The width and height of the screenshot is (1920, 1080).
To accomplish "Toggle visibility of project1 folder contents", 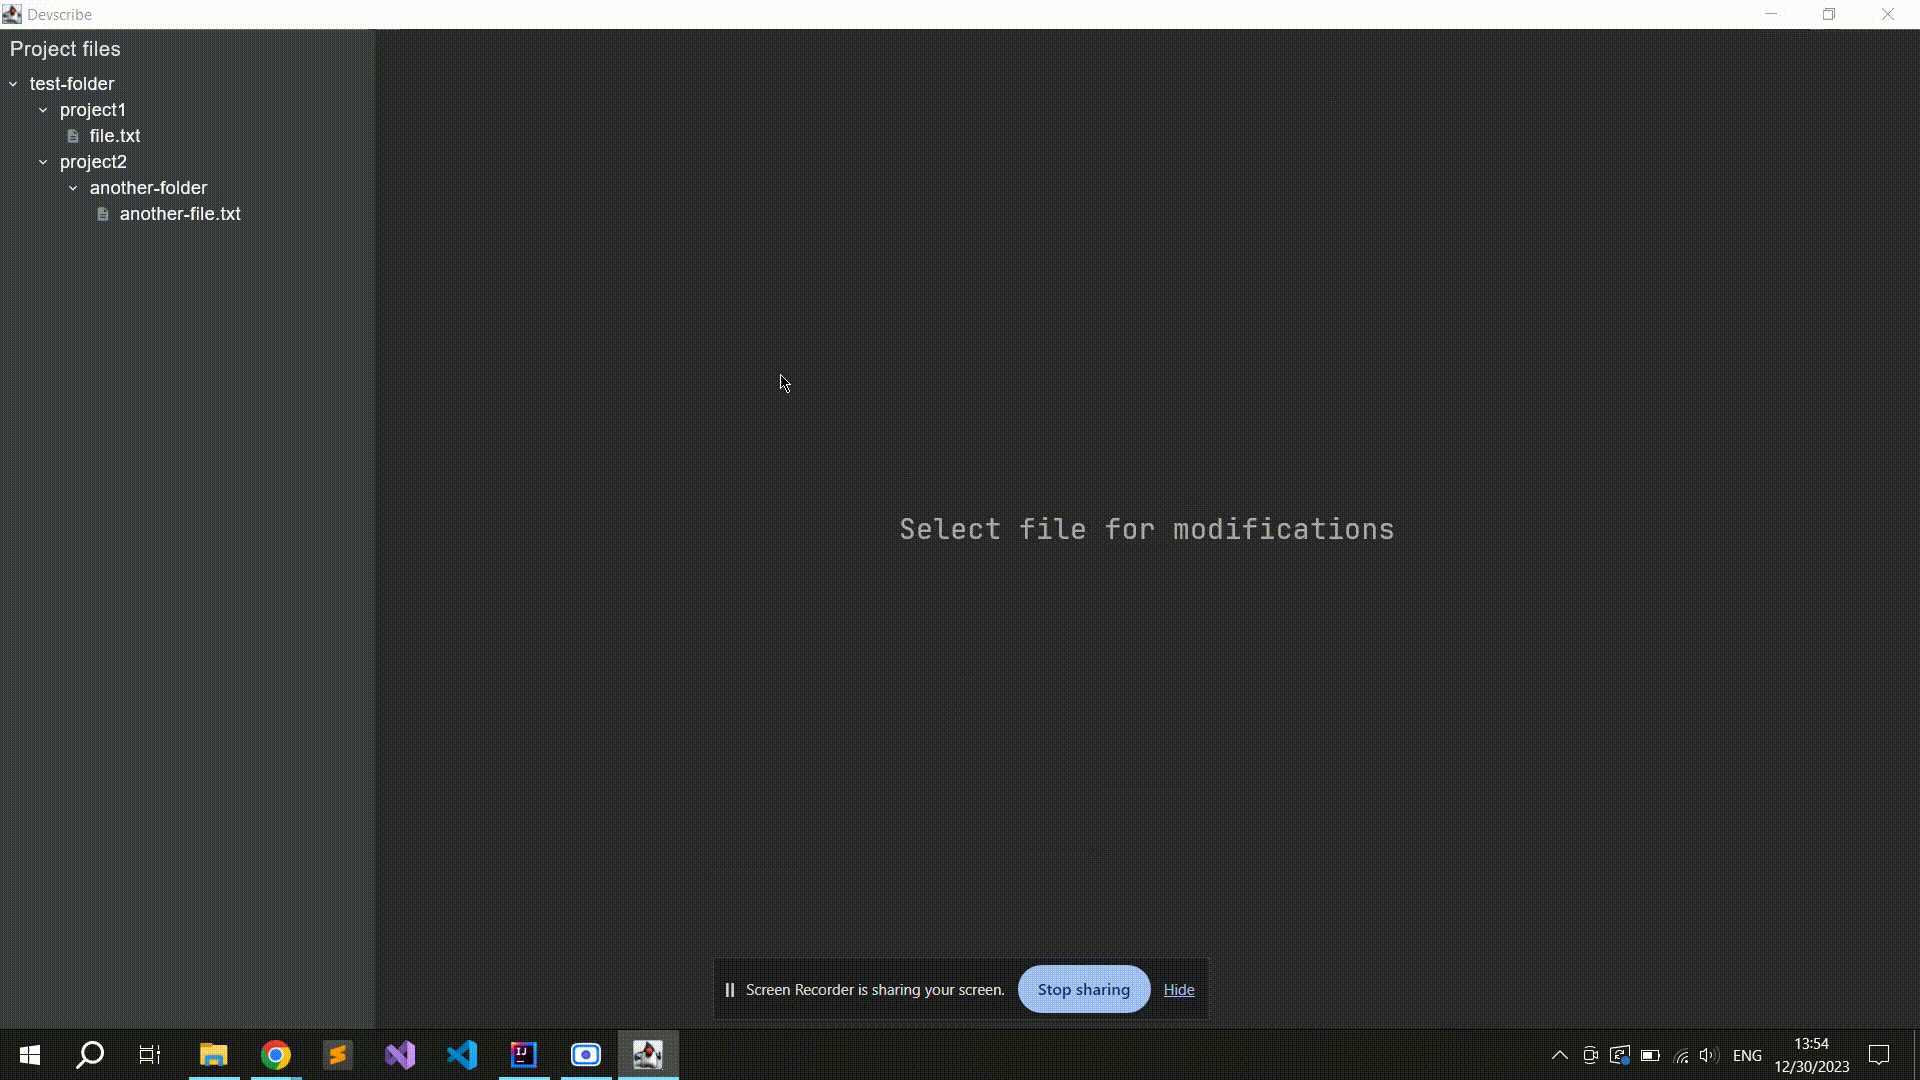I will (44, 109).
